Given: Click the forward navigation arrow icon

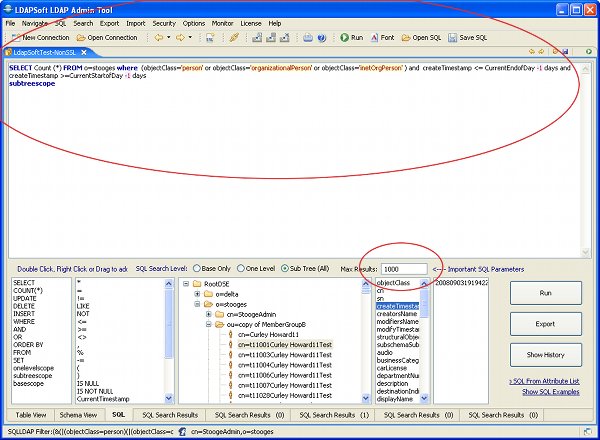Looking at the screenshot, I should pos(182,37).
